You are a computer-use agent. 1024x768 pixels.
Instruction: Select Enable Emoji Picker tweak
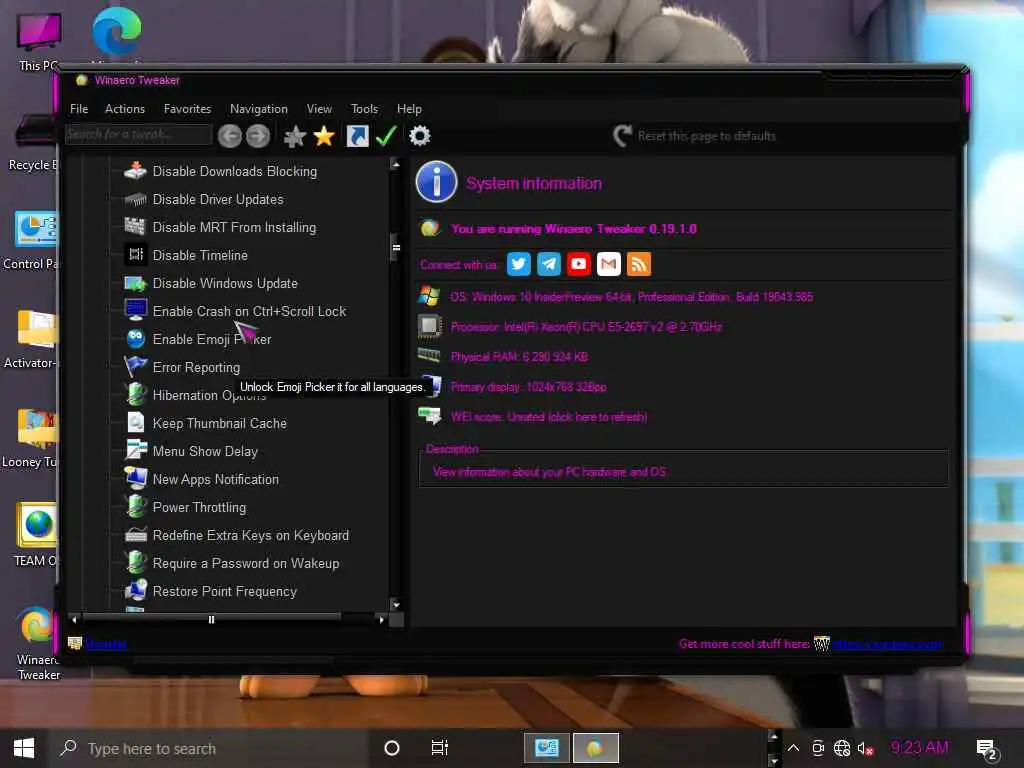point(212,340)
